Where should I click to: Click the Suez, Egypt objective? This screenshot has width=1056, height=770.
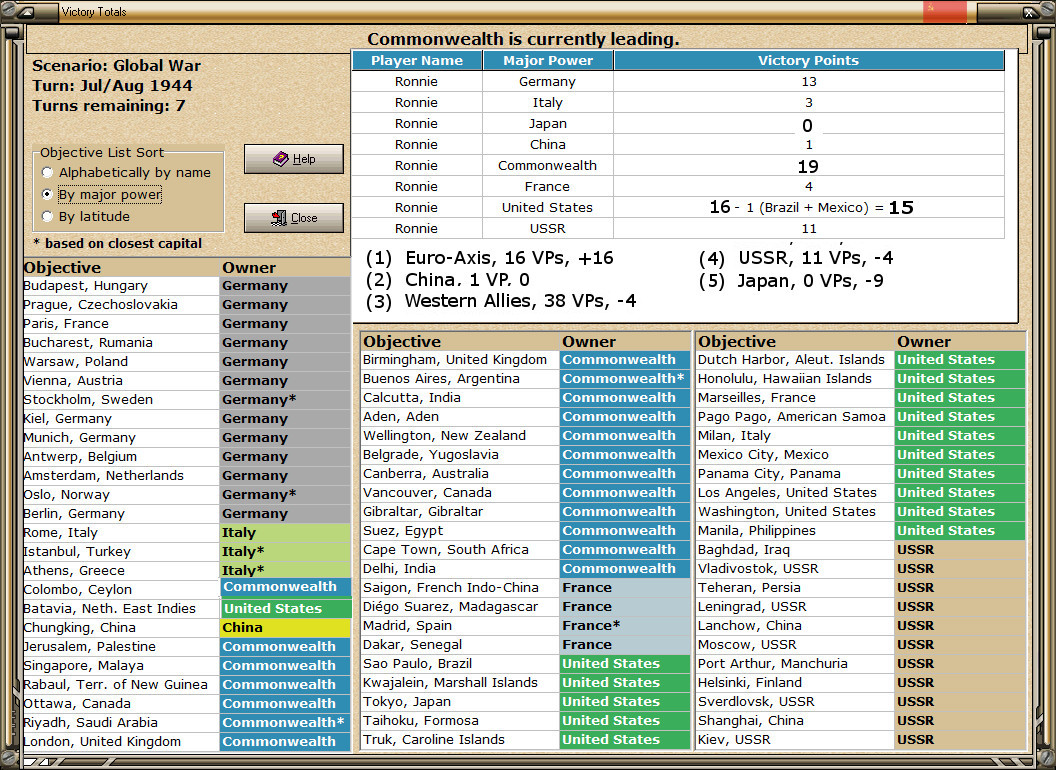[403, 530]
